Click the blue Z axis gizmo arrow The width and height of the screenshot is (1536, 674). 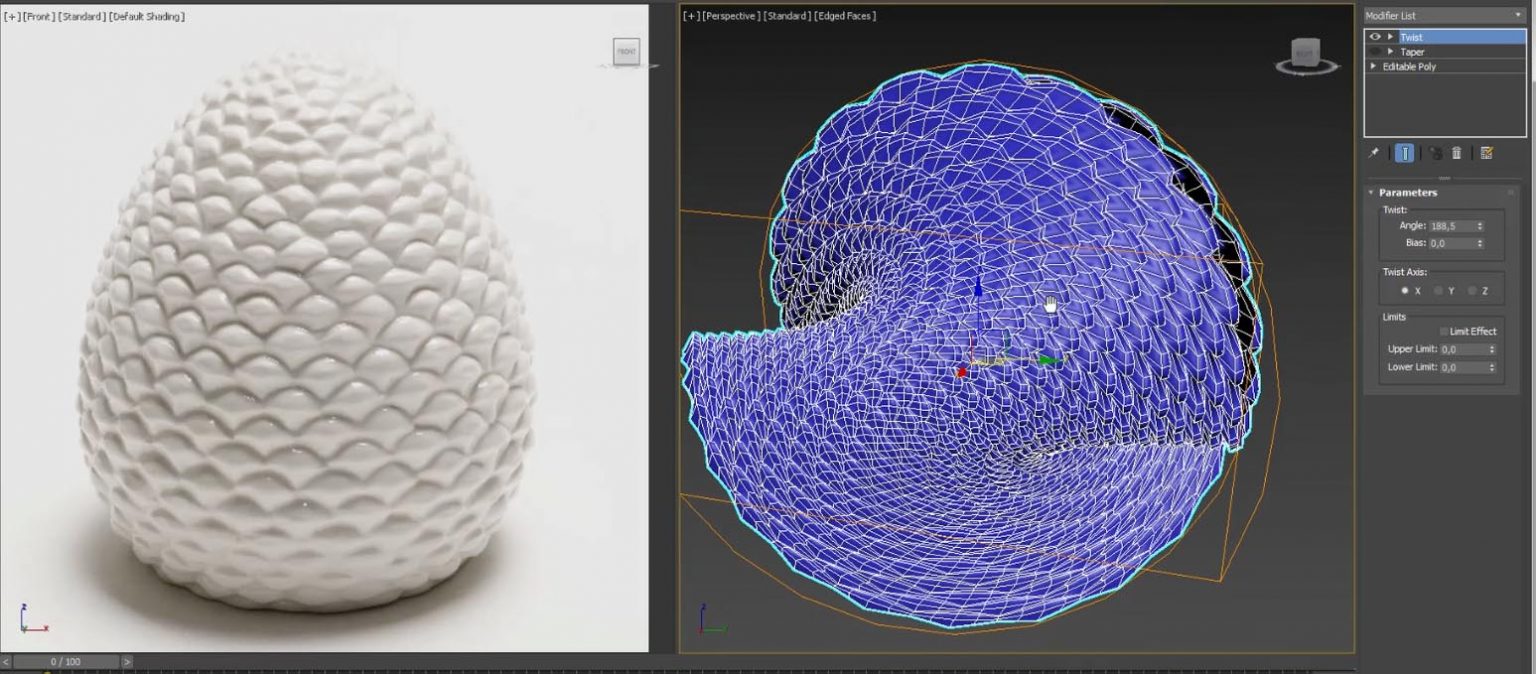point(978,289)
